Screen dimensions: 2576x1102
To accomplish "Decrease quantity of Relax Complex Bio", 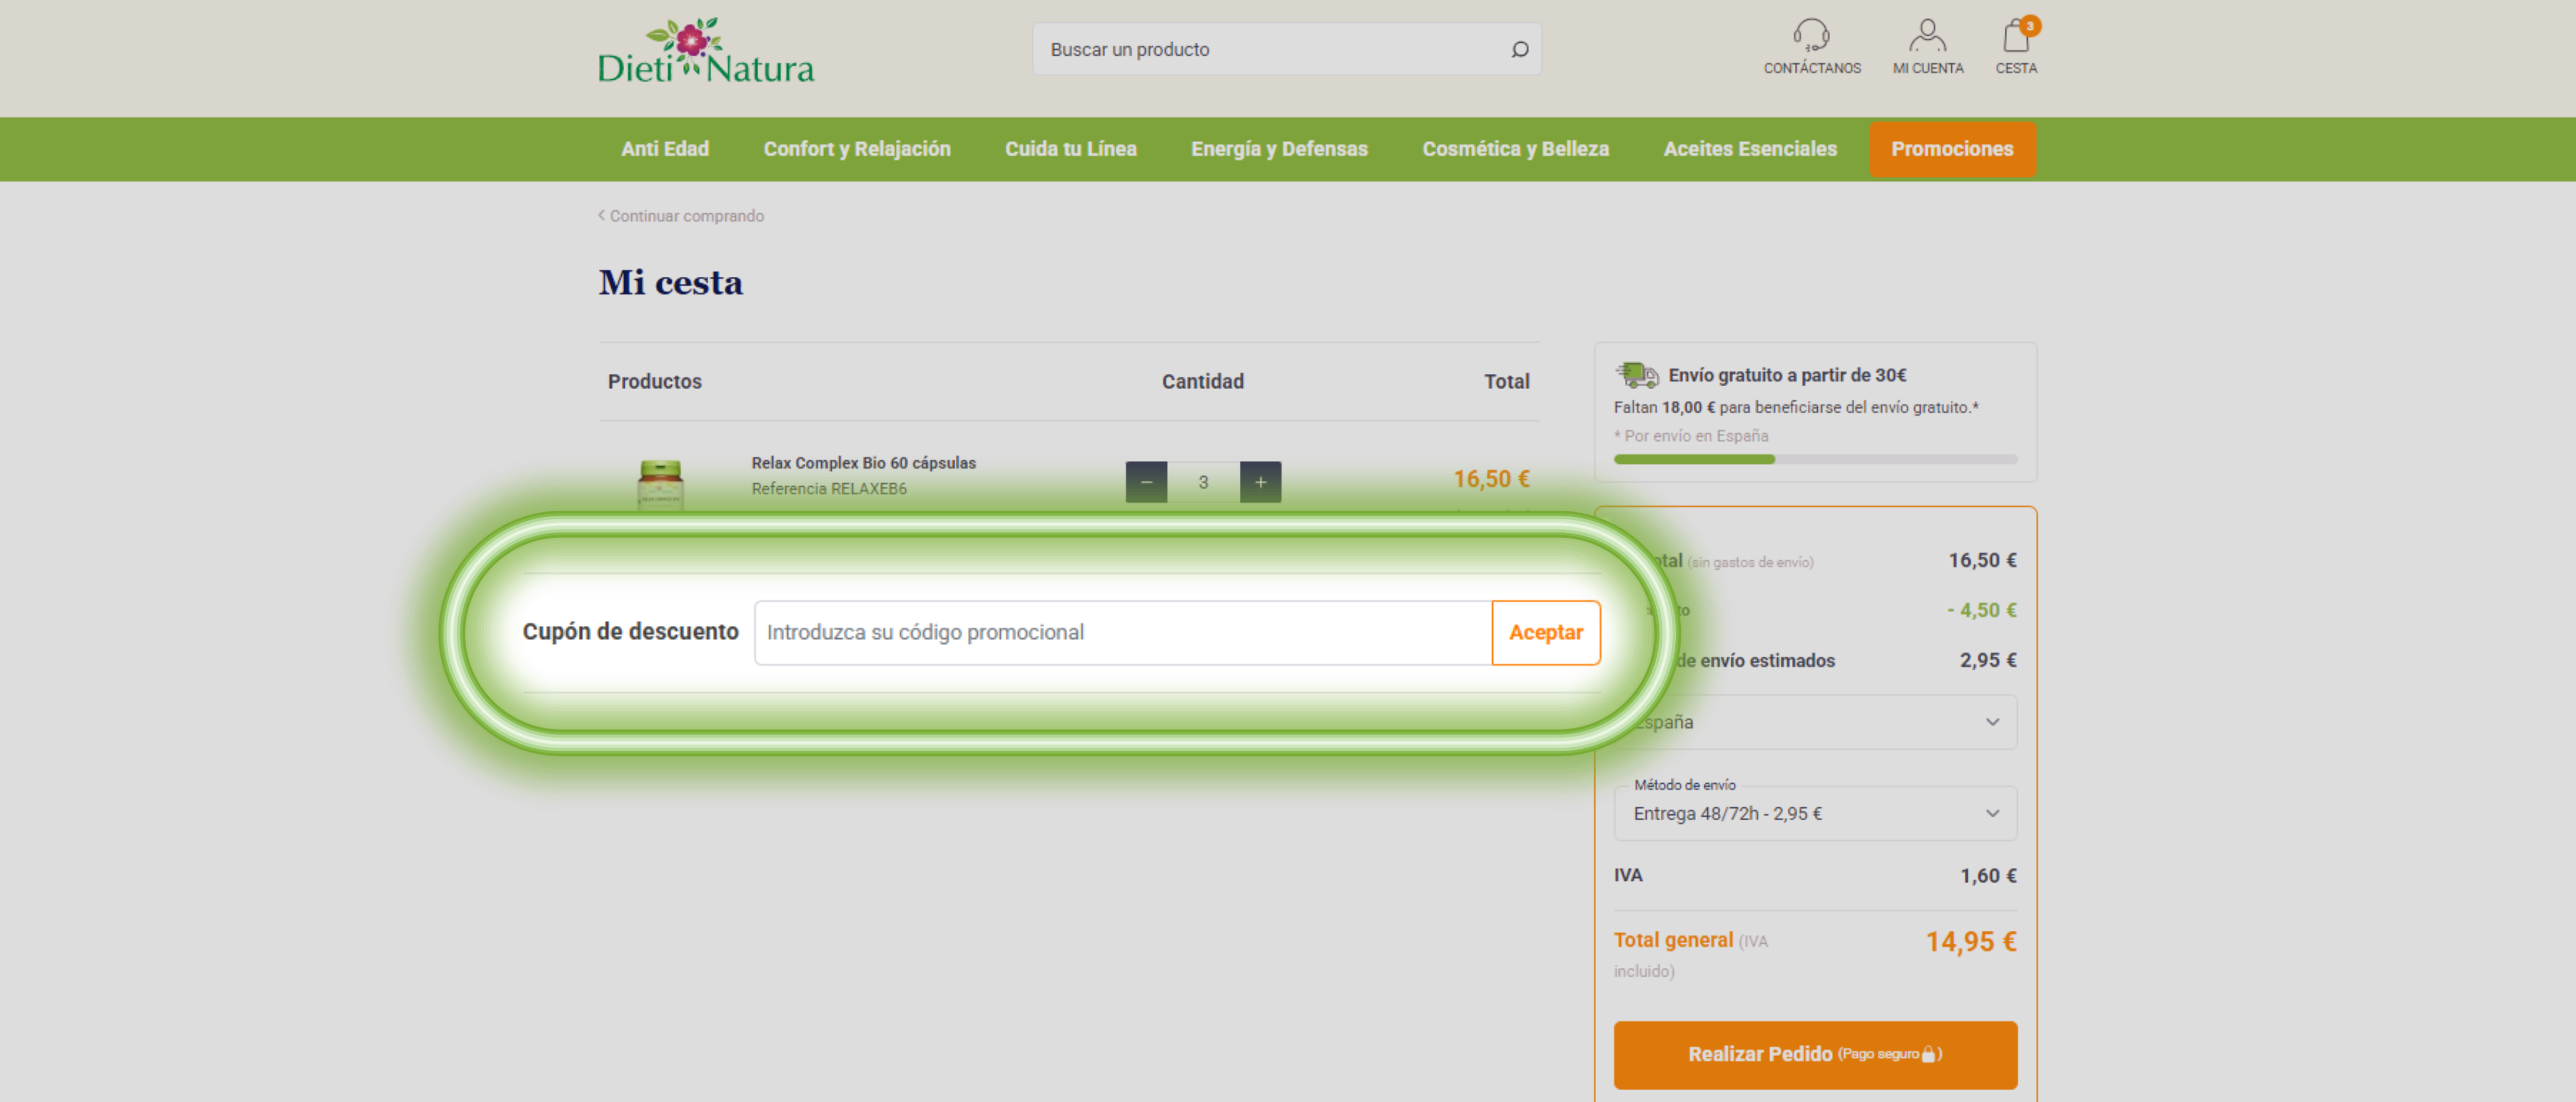I will tap(1145, 482).
